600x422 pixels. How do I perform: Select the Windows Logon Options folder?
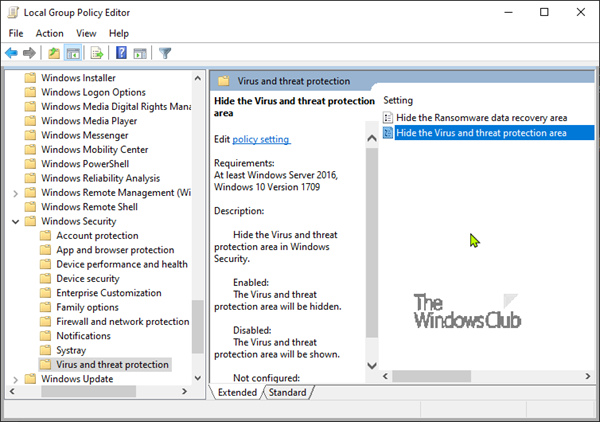pos(93,92)
